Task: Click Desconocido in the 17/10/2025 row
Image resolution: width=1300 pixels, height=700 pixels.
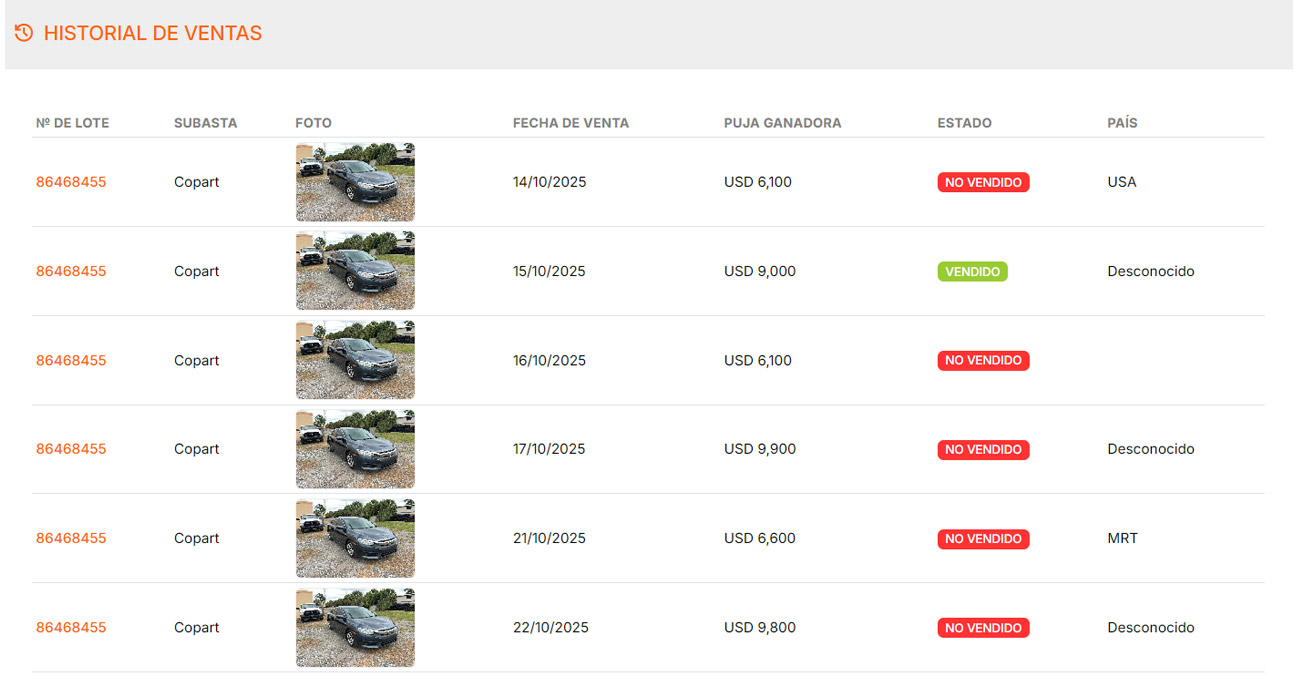Action: tap(1151, 449)
